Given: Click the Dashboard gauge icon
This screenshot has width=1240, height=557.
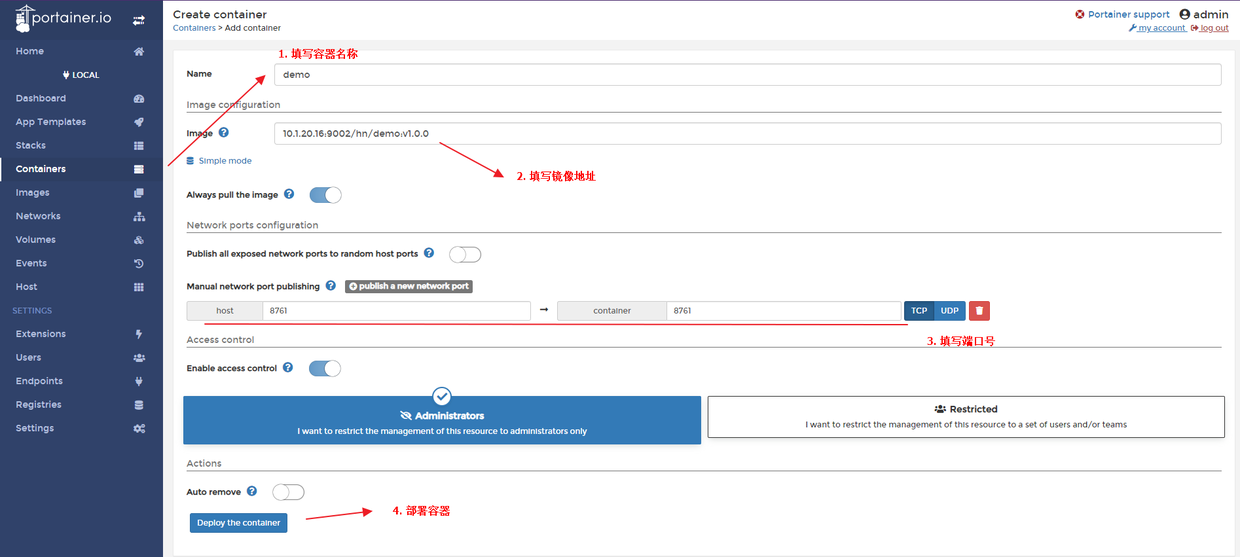Looking at the screenshot, I should pyautogui.click(x=139, y=98).
